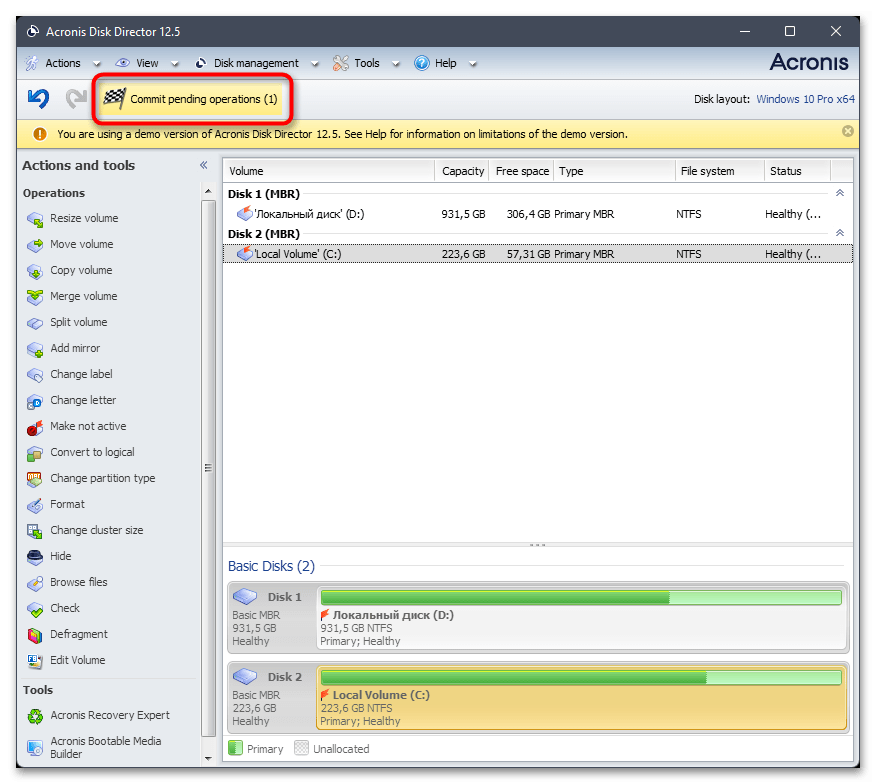The image size is (876, 784).
Task: Sort the list by Capacity column
Action: click(x=462, y=171)
